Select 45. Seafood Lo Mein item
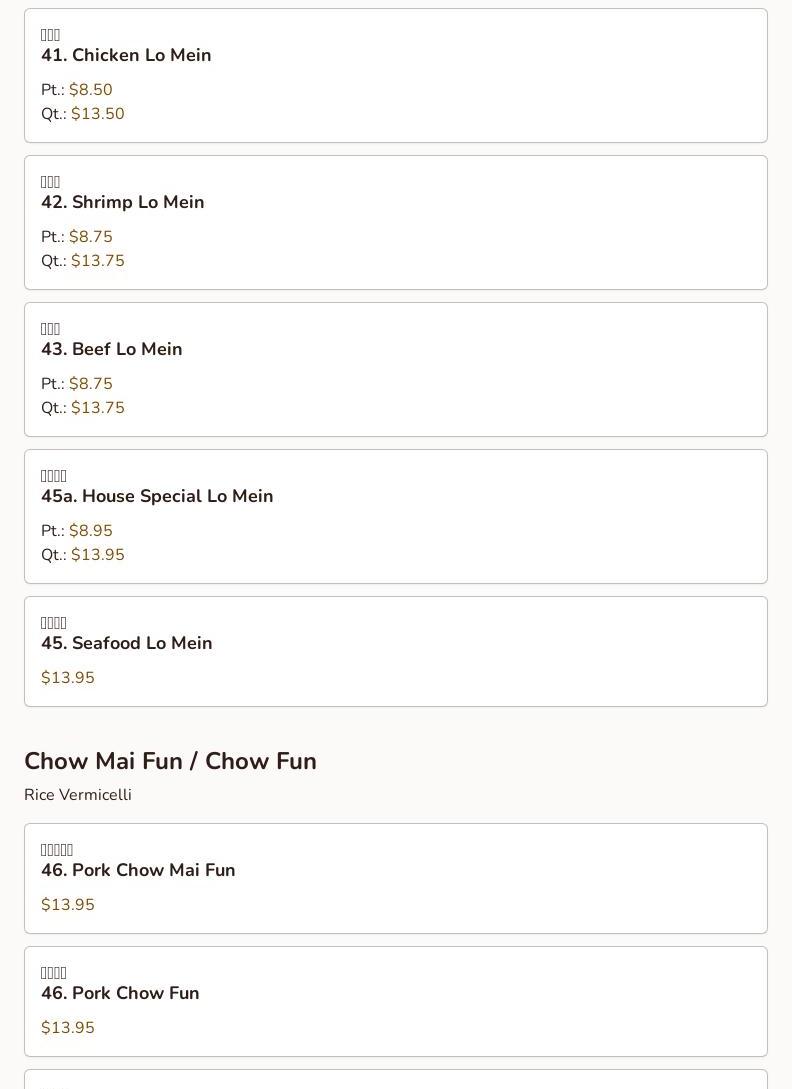The image size is (792, 1089). pos(396,651)
